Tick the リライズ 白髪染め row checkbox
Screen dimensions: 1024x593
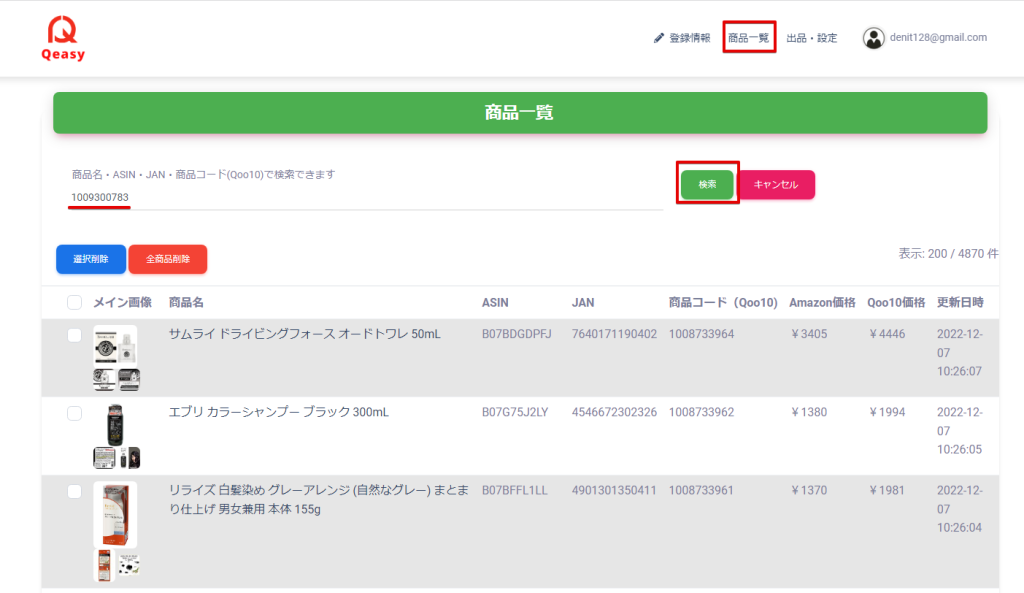75,491
